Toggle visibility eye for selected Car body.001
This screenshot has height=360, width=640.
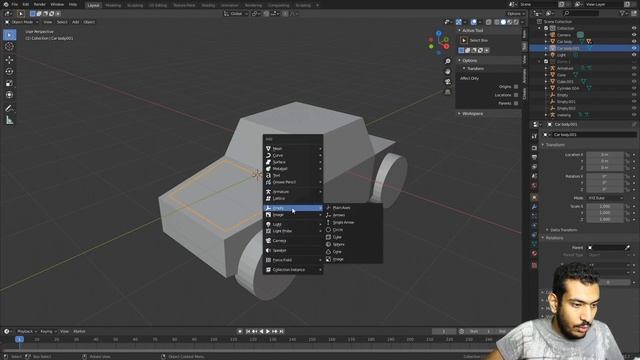(634, 48)
